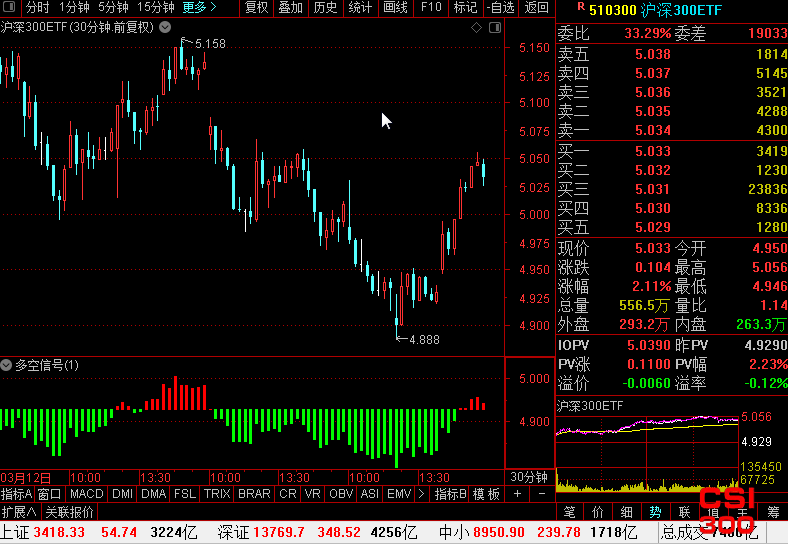Click the 窗口 window button

(x=49, y=494)
